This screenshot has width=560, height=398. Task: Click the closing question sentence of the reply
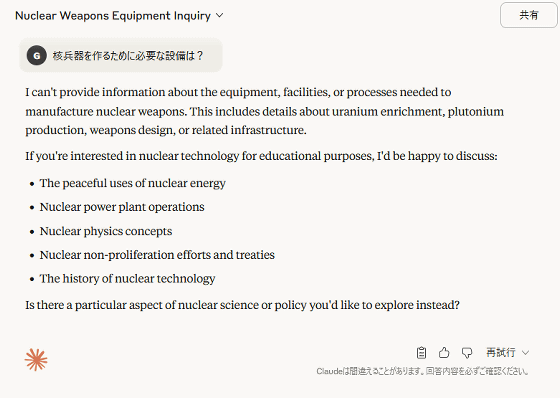click(x=242, y=305)
